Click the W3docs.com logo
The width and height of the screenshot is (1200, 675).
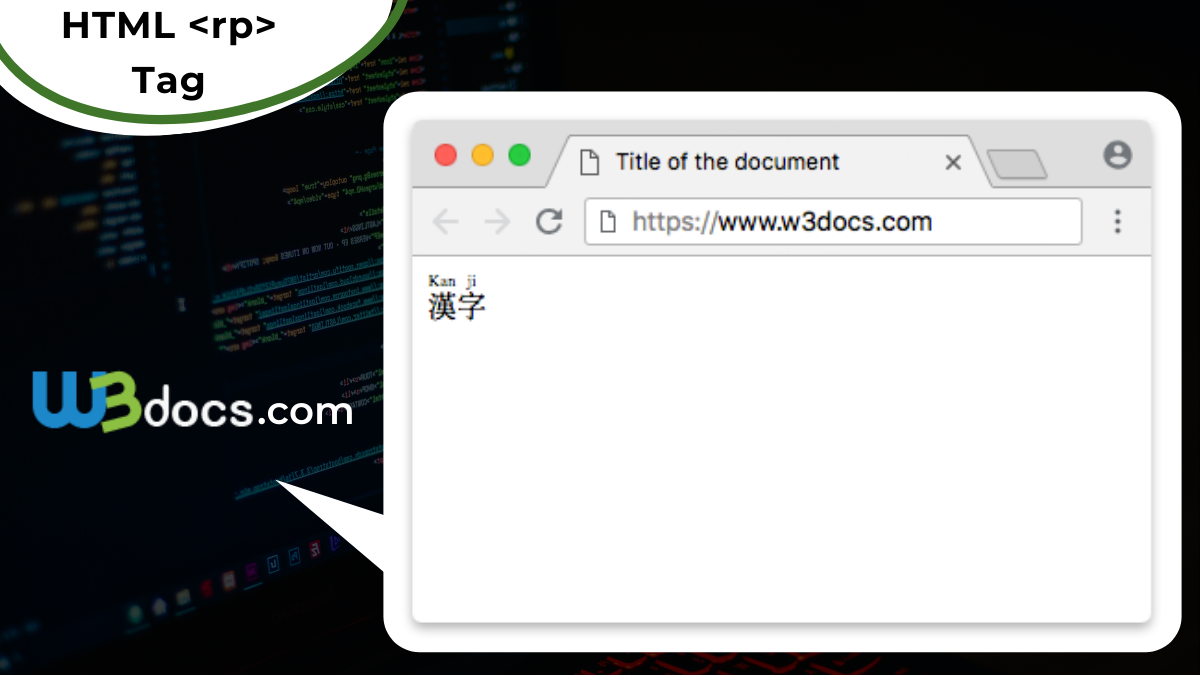pyautogui.click(x=192, y=401)
